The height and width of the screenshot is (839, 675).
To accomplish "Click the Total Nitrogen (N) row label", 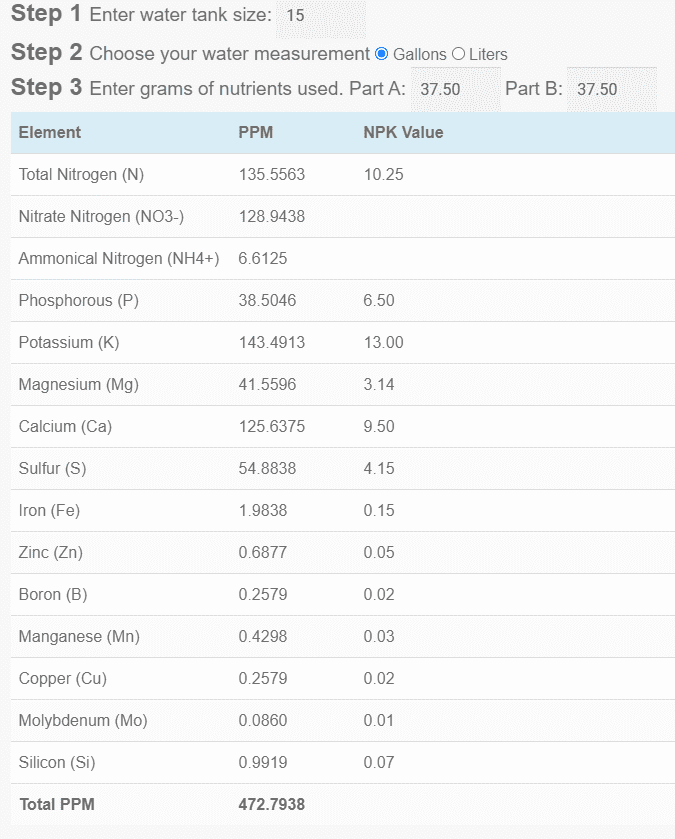I will [81, 174].
